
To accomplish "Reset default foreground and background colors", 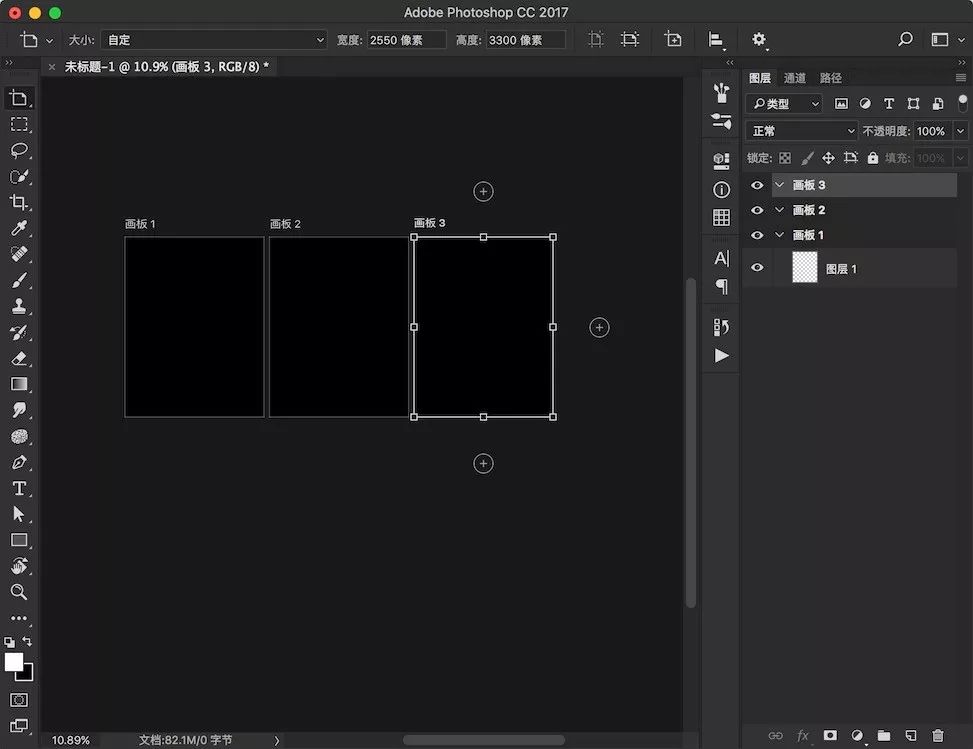I will point(9,642).
